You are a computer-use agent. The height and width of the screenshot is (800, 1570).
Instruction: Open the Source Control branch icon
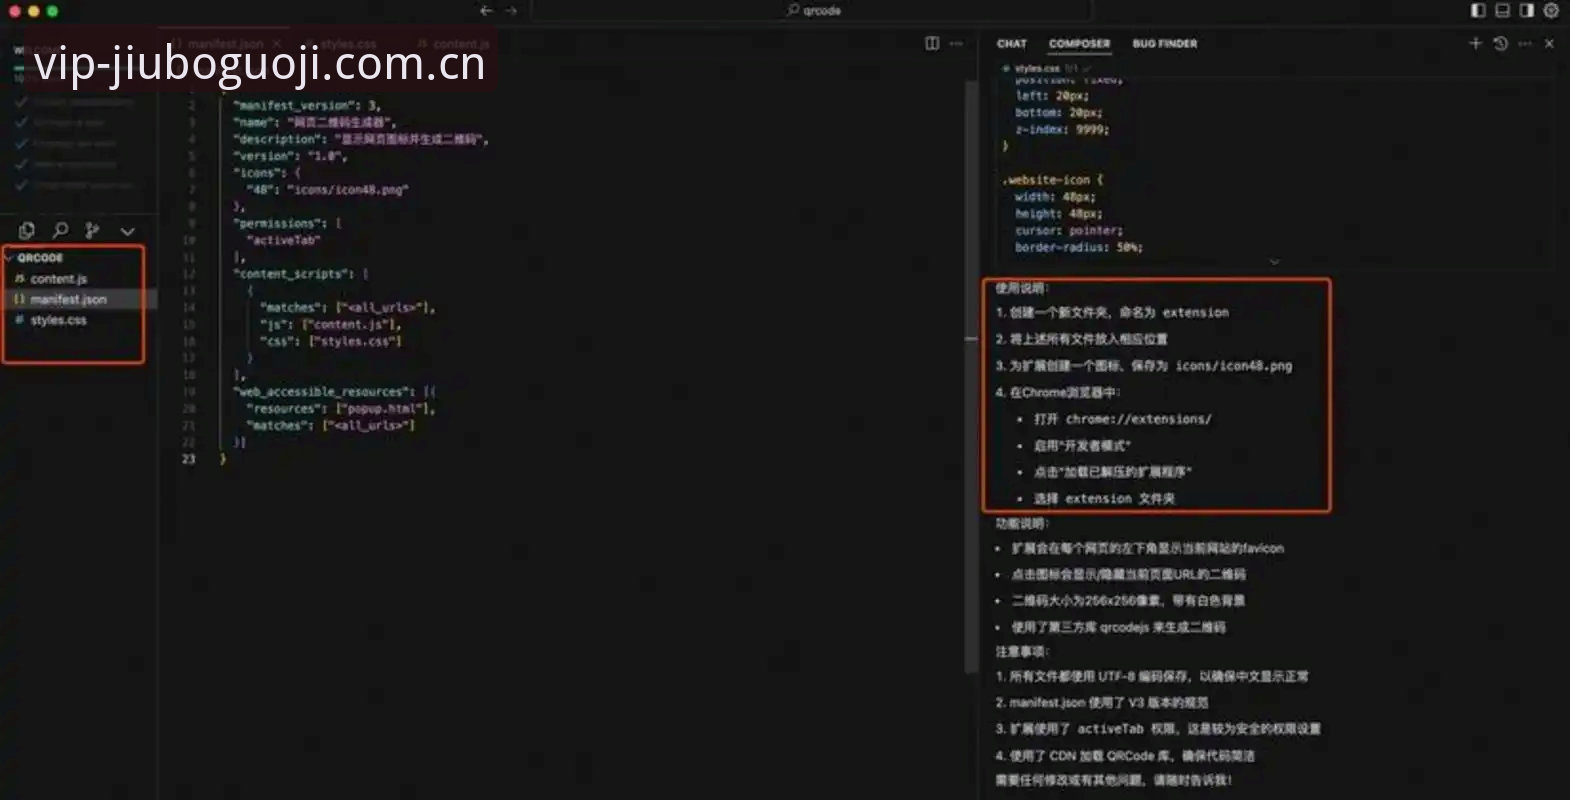click(x=92, y=231)
